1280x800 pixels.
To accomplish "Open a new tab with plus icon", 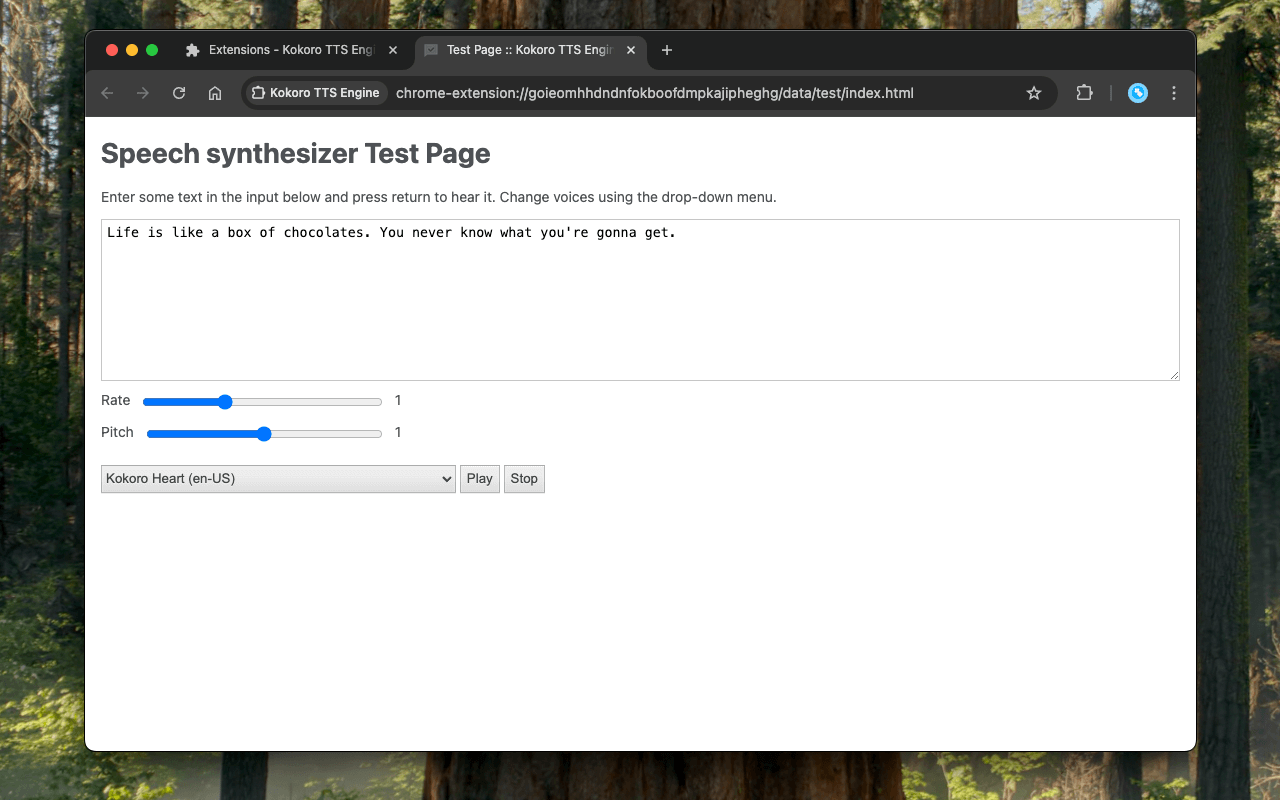I will coord(667,50).
